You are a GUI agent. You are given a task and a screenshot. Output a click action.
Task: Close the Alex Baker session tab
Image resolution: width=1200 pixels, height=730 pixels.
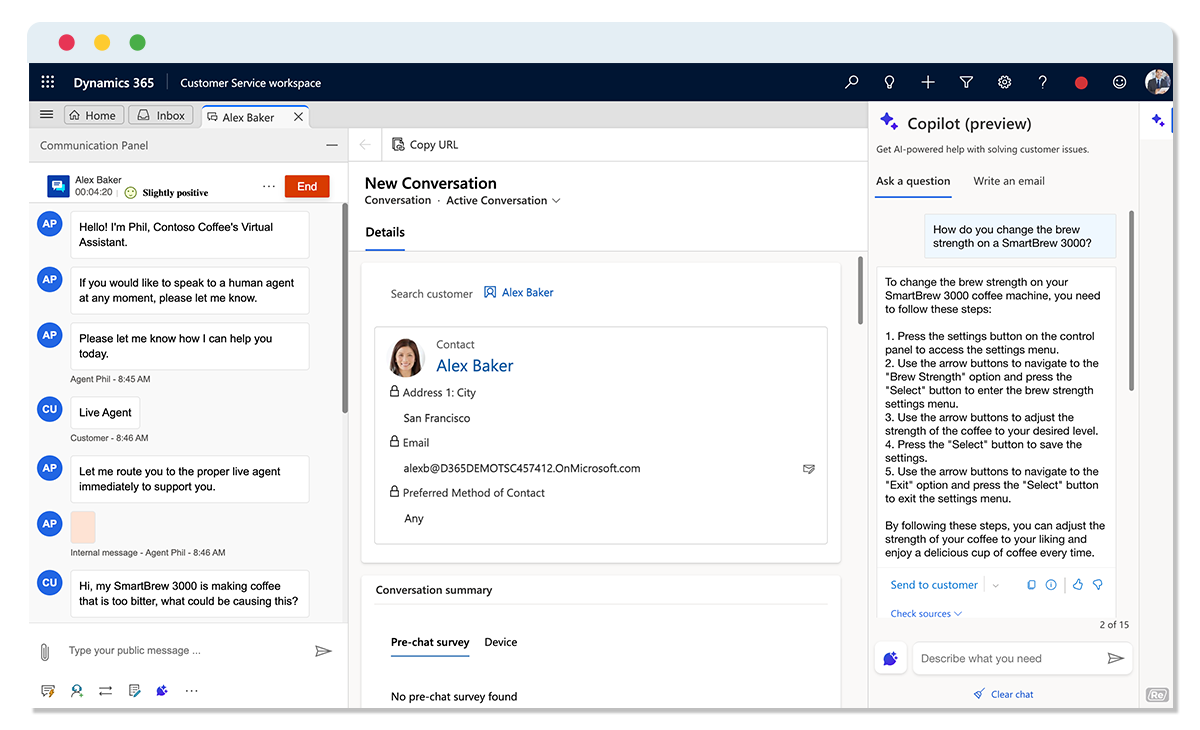pos(298,117)
